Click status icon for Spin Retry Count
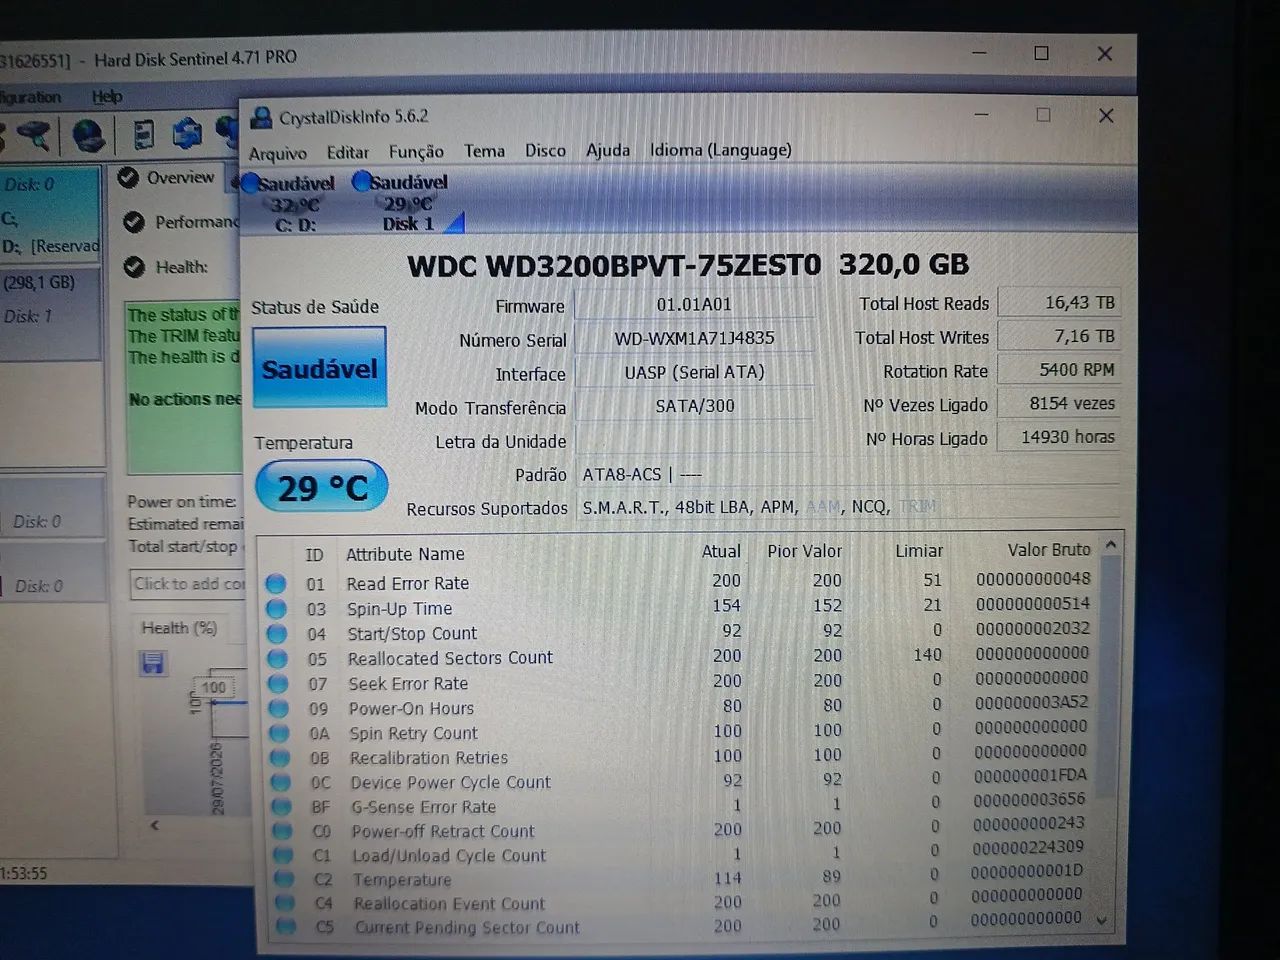Image resolution: width=1280 pixels, height=960 pixels. click(x=280, y=734)
